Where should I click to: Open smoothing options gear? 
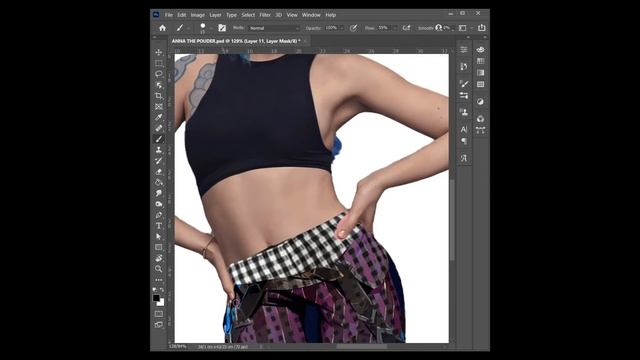click(x=438, y=28)
